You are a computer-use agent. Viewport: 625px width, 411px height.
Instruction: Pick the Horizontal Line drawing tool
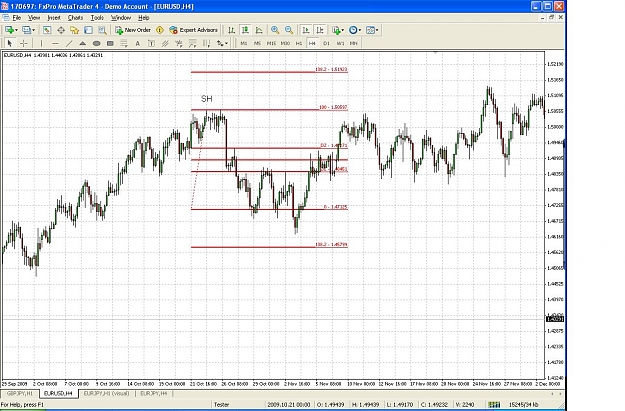pyautogui.click(x=55, y=43)
